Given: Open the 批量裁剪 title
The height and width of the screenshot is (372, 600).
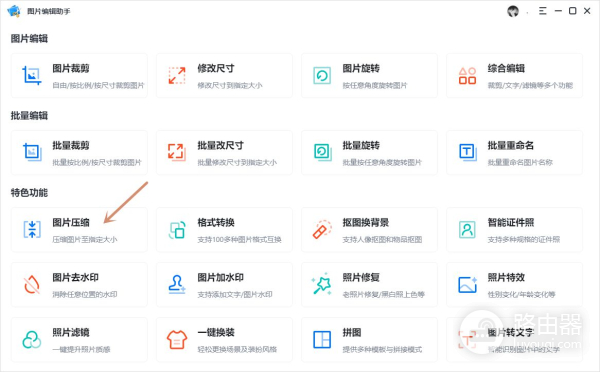Looking at the screenshot, I should (x=71, y=145).
